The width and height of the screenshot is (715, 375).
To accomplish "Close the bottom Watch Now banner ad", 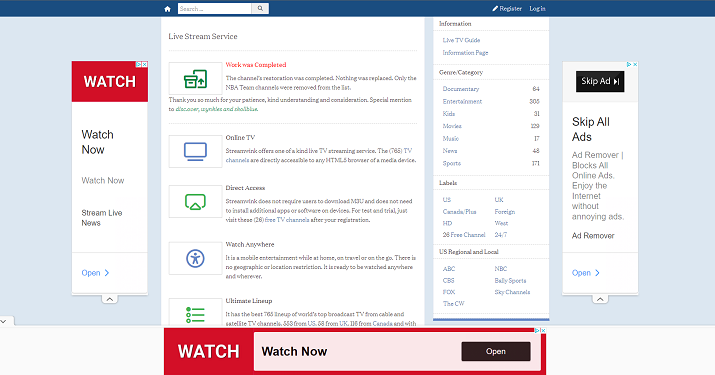I will tap(543, 331).
